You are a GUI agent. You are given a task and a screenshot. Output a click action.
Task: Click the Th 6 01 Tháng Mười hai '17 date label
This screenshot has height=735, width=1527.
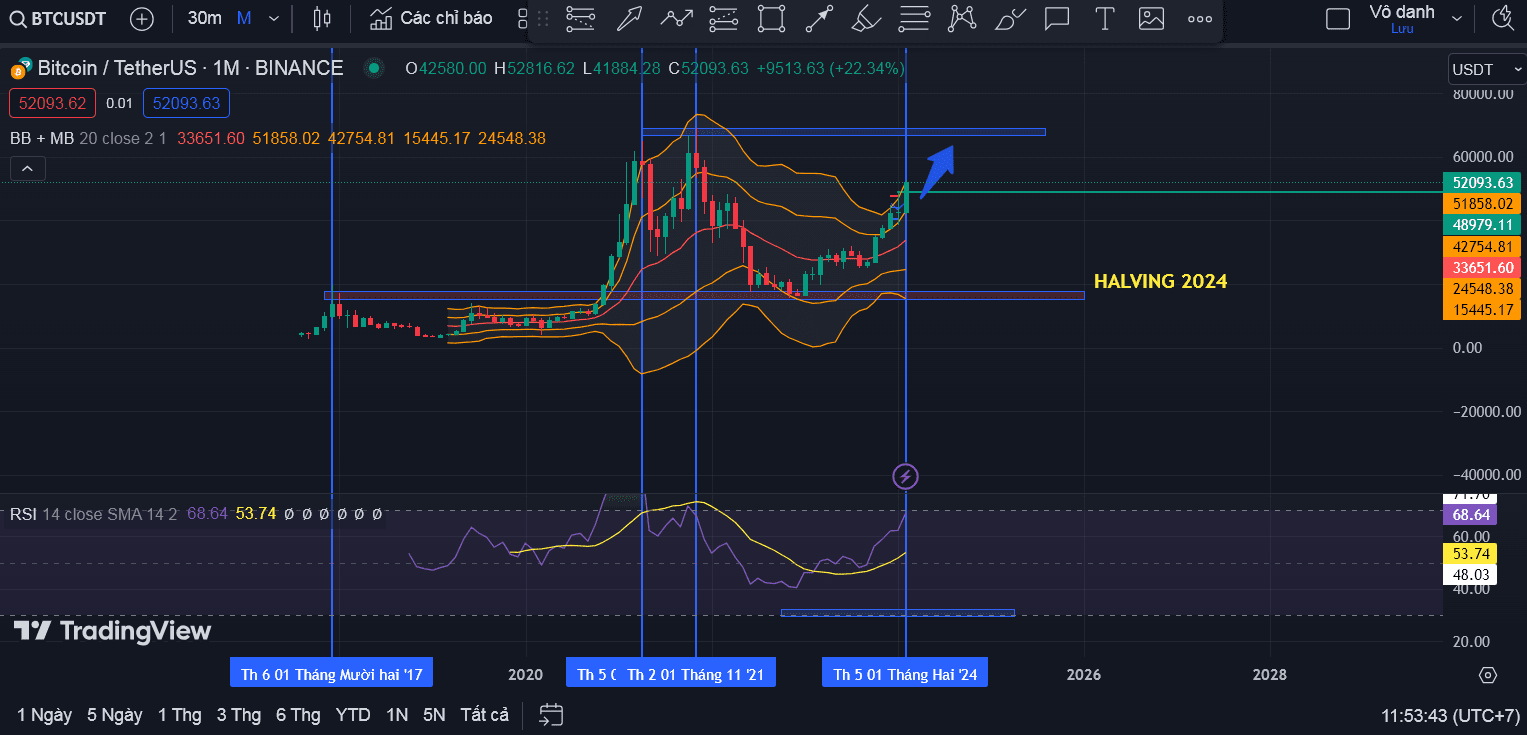click(x=332, y=674)
